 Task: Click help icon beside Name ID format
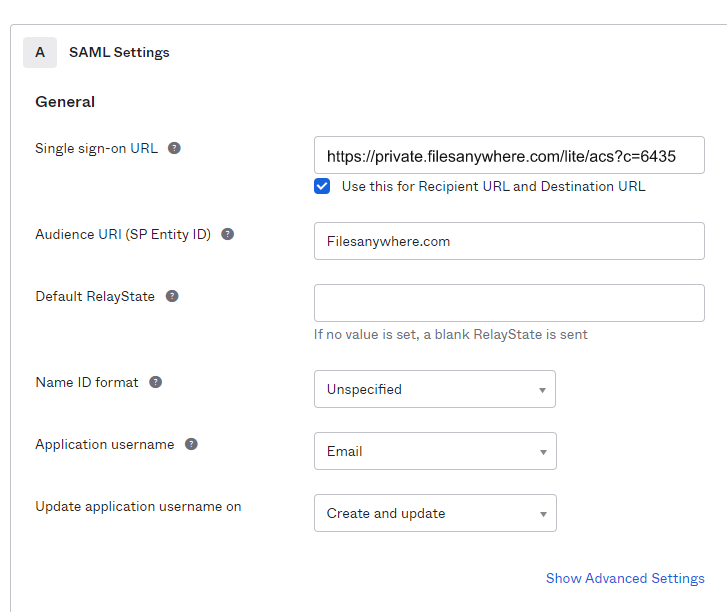pyautogui.click(x=155, y=382)
